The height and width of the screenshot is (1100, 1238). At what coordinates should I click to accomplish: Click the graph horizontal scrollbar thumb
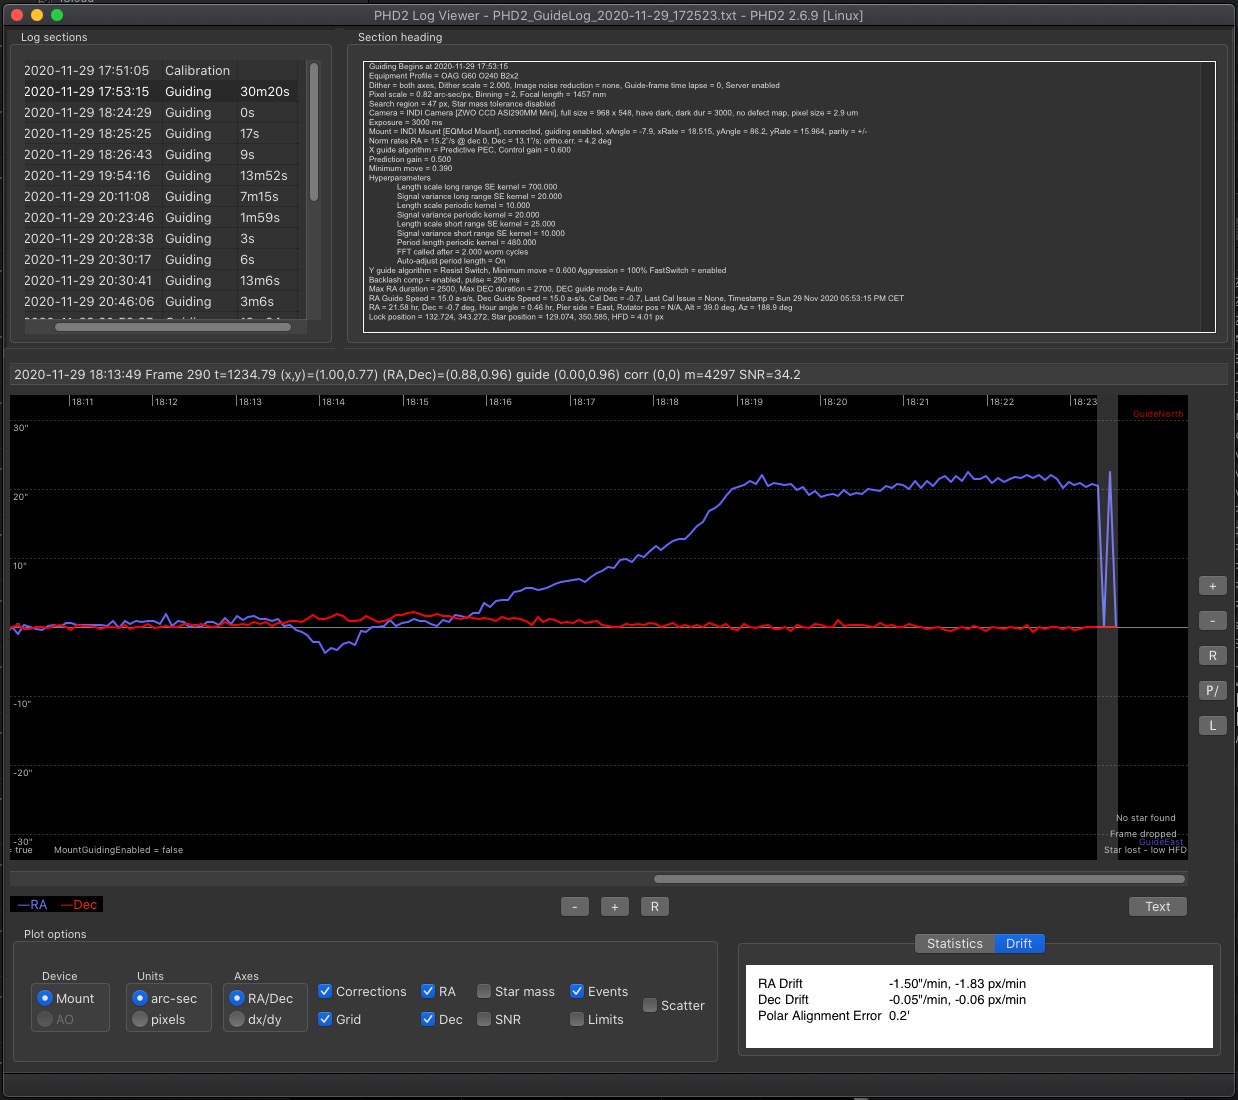coord(919,879)
